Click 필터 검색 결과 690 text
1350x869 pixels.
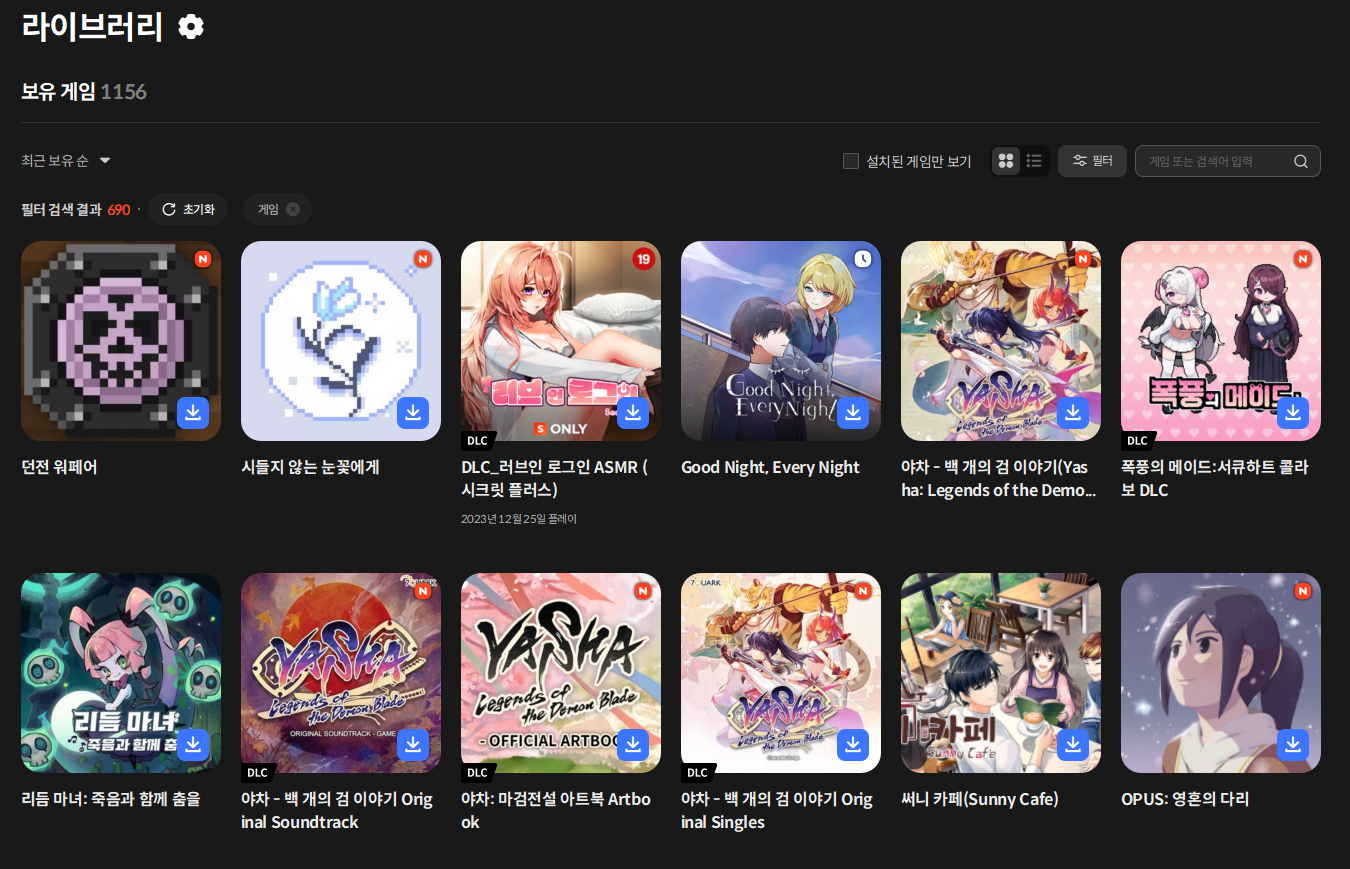pos(76,210)
